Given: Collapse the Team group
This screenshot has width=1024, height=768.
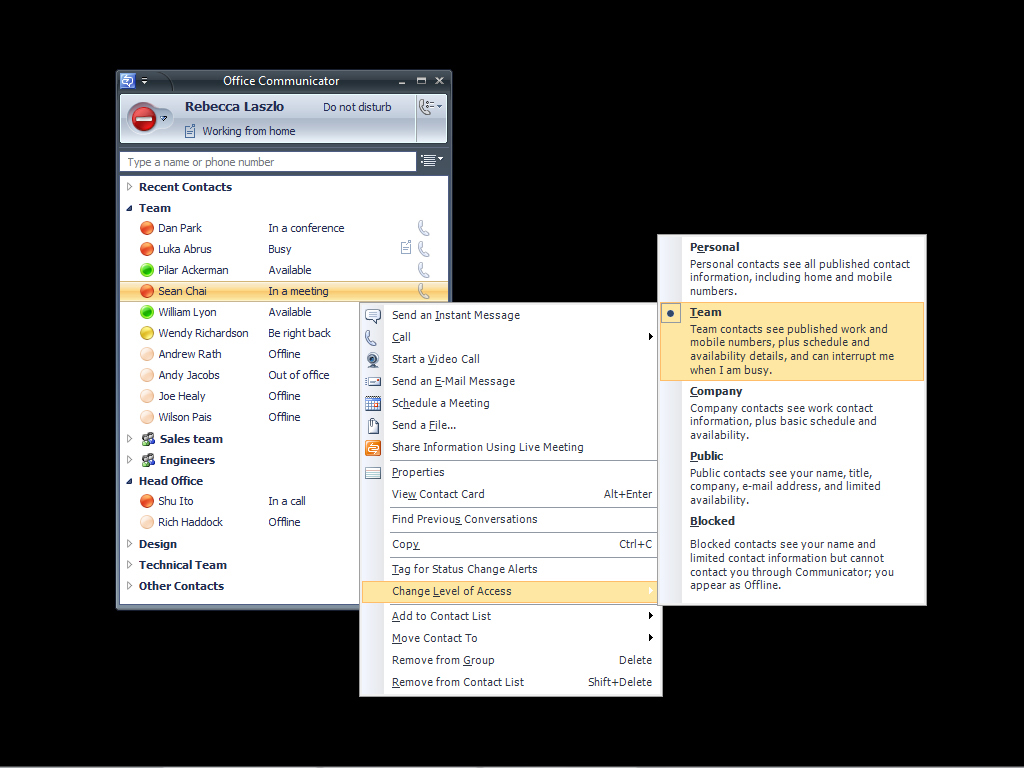Looking at the screenshot, I should coord(129,208).
